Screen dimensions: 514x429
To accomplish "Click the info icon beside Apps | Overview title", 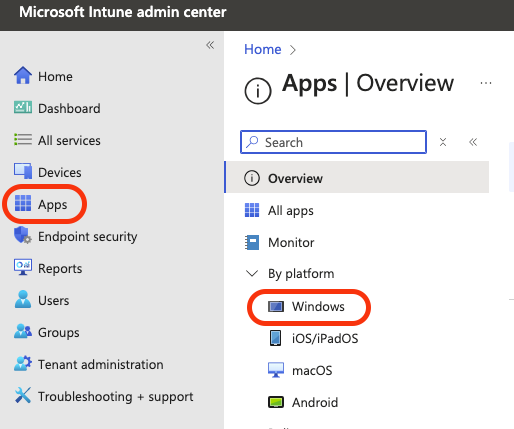I will click(258, 91).
